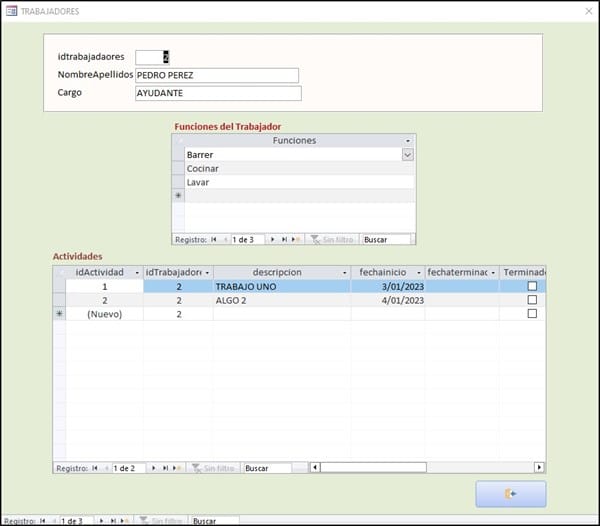Open the Funciones column header dropdown
Screen dimensions: 600x526
pyautogui.click(x=408, y=141)
